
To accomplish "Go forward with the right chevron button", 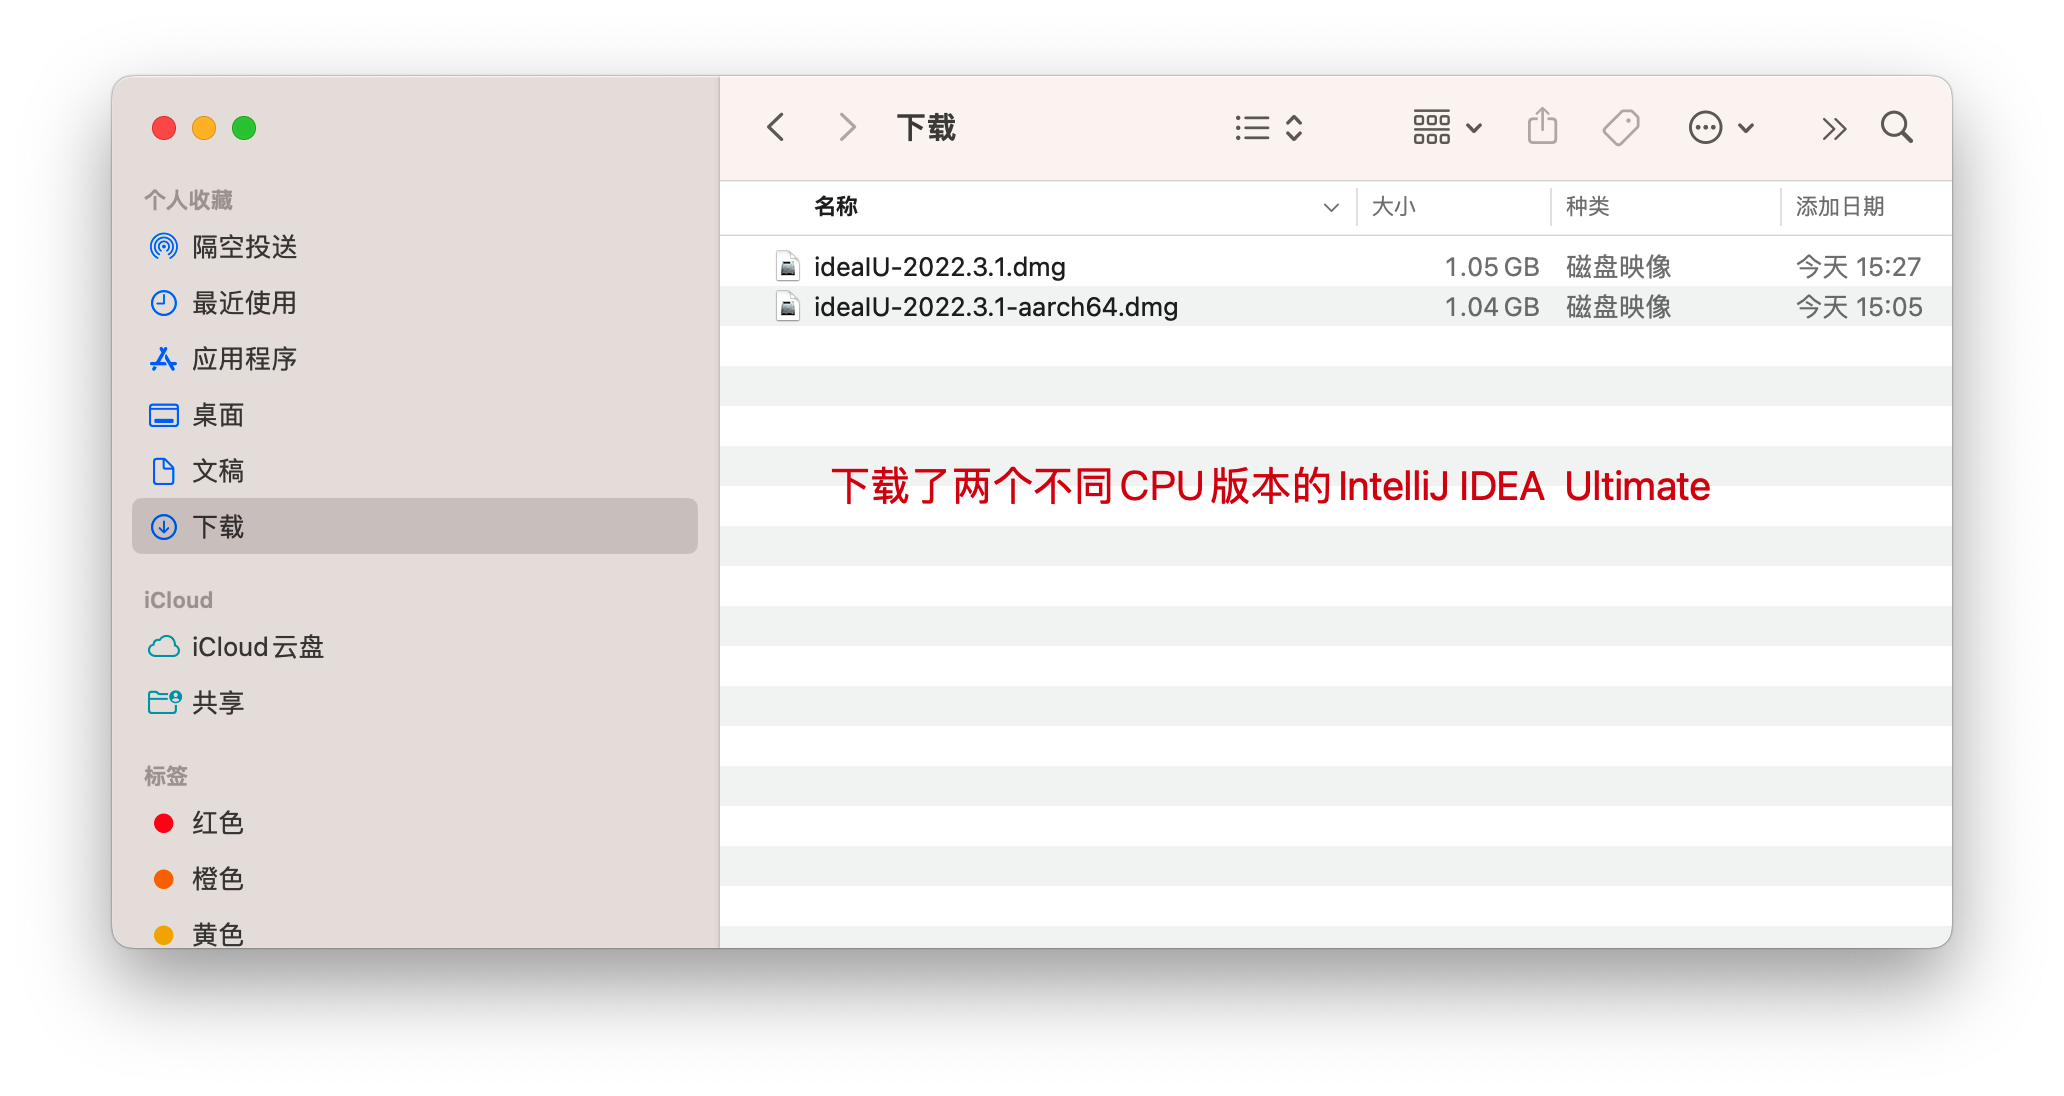I will coord(847,128).
